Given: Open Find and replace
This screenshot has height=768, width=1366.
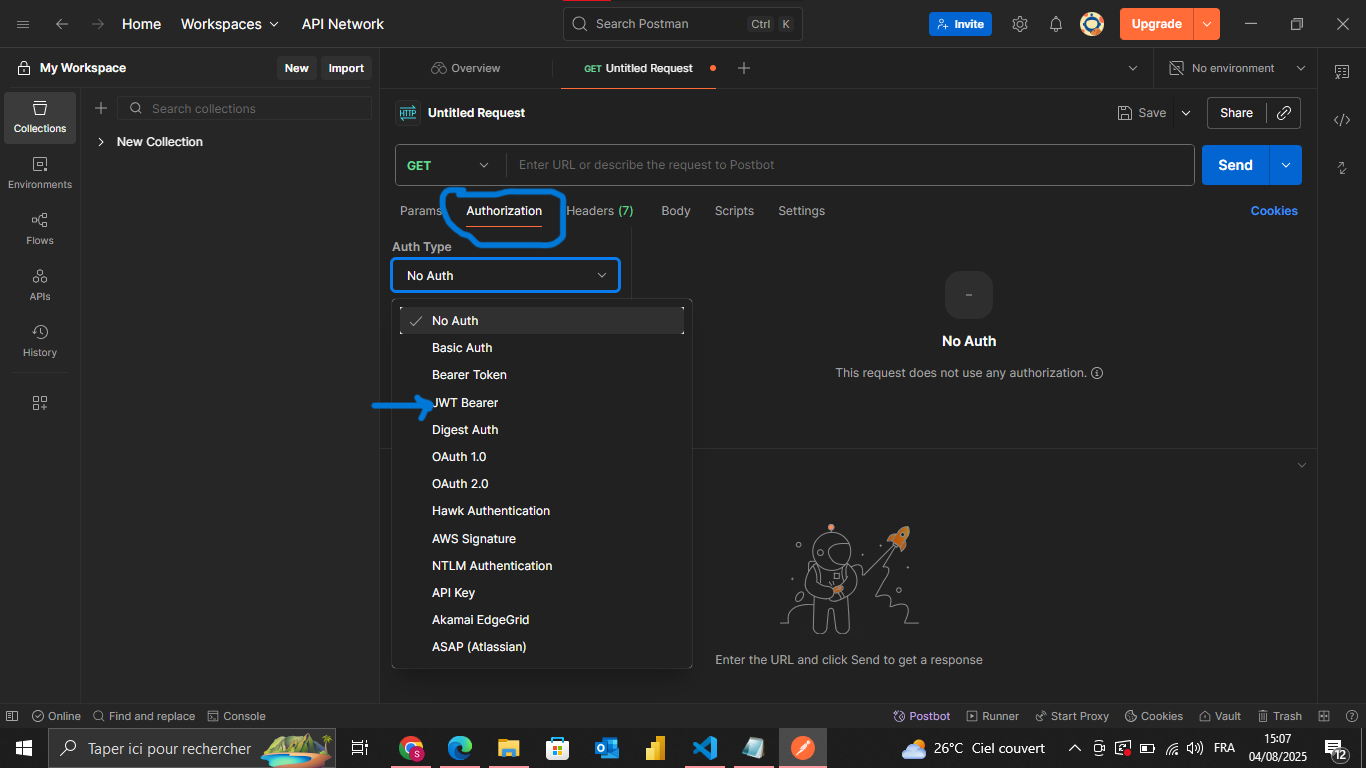Looking at the screenshot, I should point(144,716).
